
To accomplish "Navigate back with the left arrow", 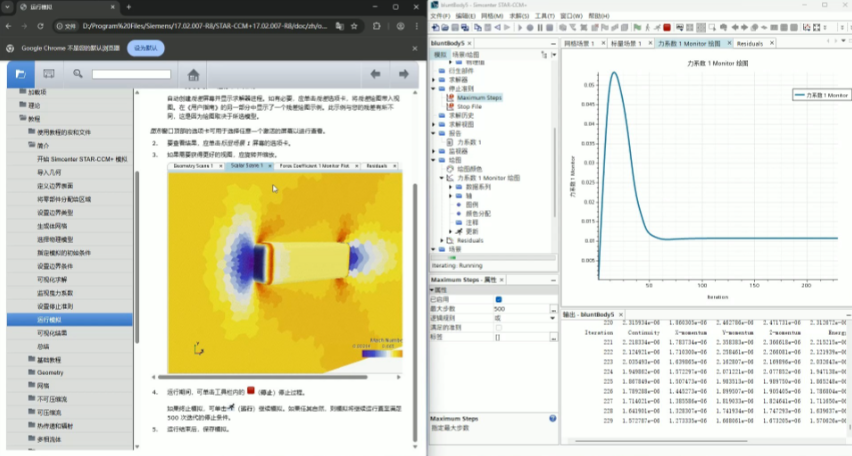I will click(375, 73).
